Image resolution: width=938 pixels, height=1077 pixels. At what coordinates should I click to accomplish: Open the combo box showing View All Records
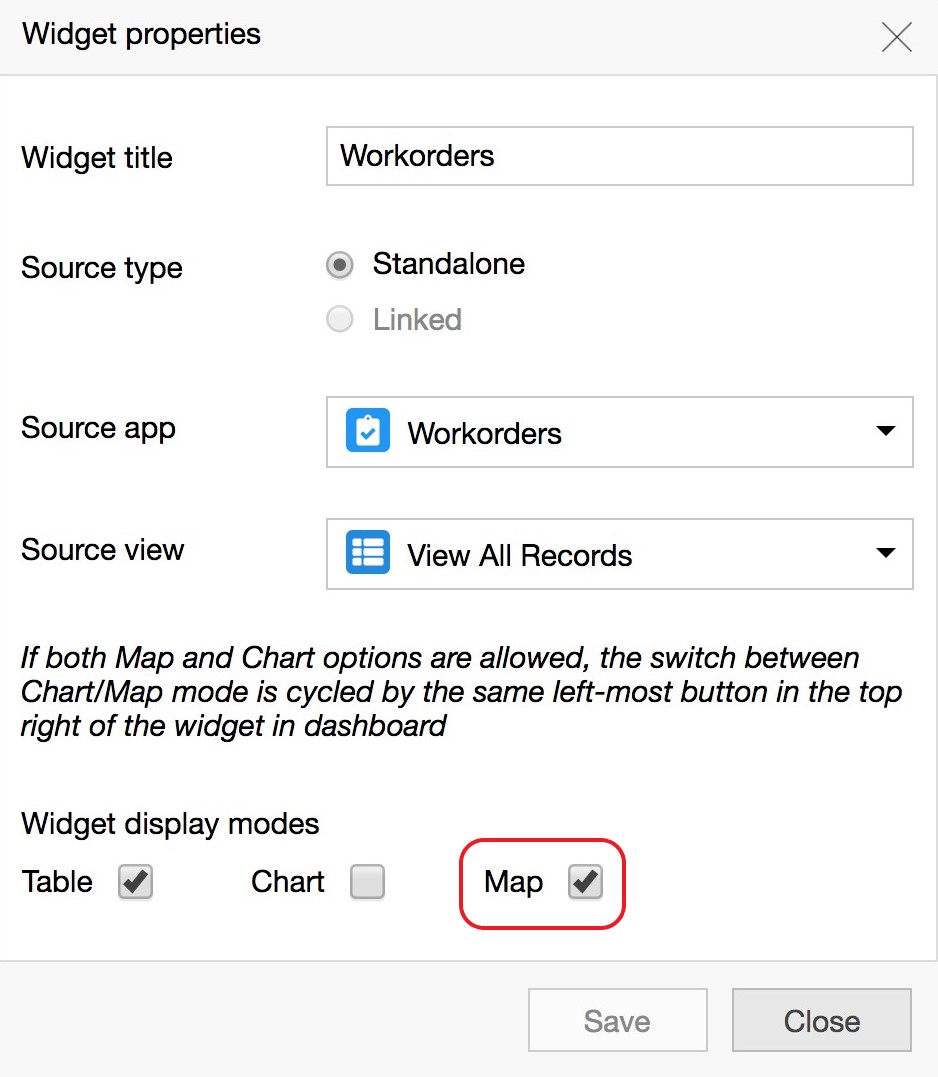coord(620,555)
